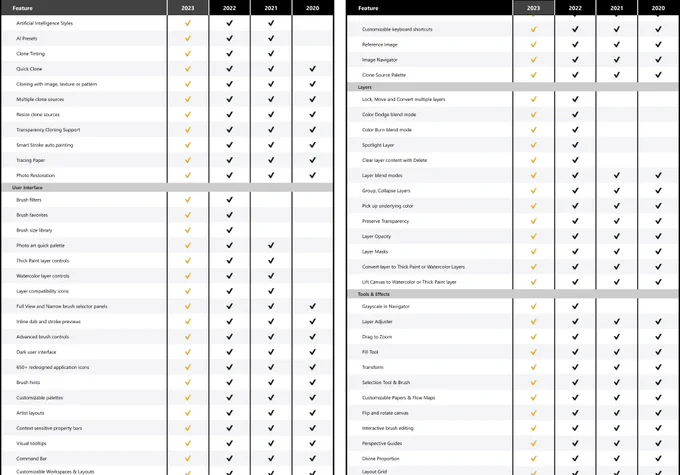Click the Artificial Intelligence Styles feature row
Screen dimensions: 680x475
(x=167, y=23)
